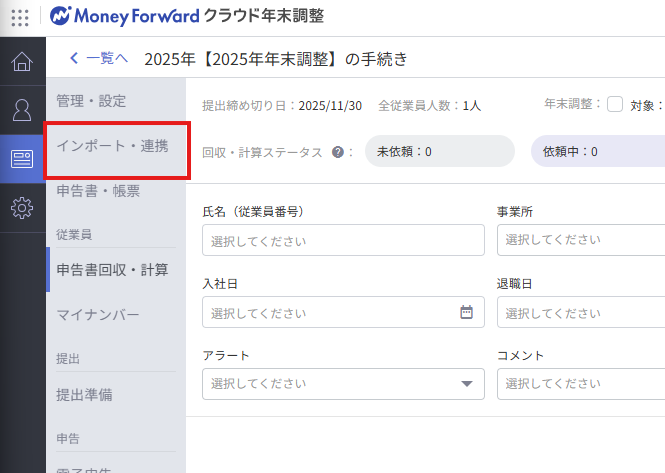The height and width of the screenshot is (473, 665).
Task: Select the highlighted year-end adjustment card icon
Action: pos(22,159)
